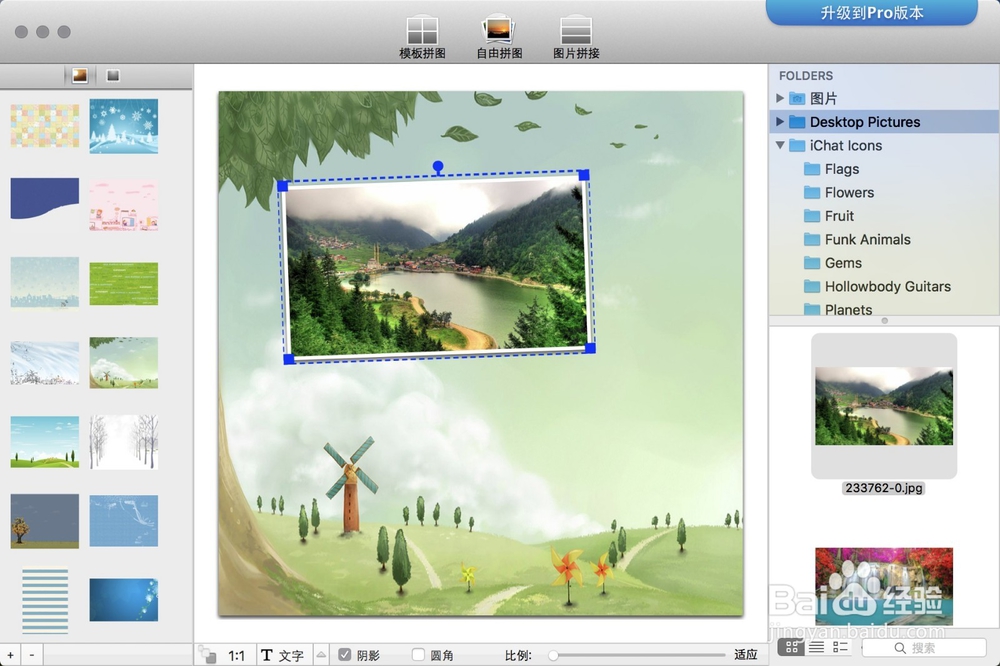Click the 升级到Pro版本 upgrade button
The height and width of the screenshot is (666, 1000).
[872, 13]
